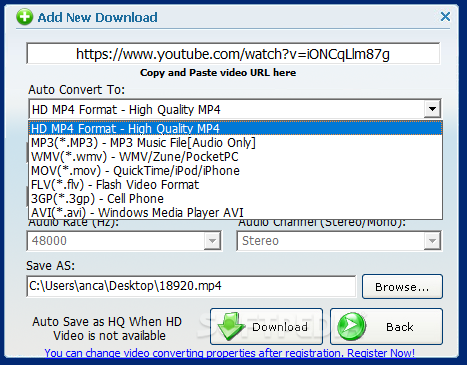Open the Register Now registration link
Image resolution: width=467 pixels, height=365 pixels.
381,353
